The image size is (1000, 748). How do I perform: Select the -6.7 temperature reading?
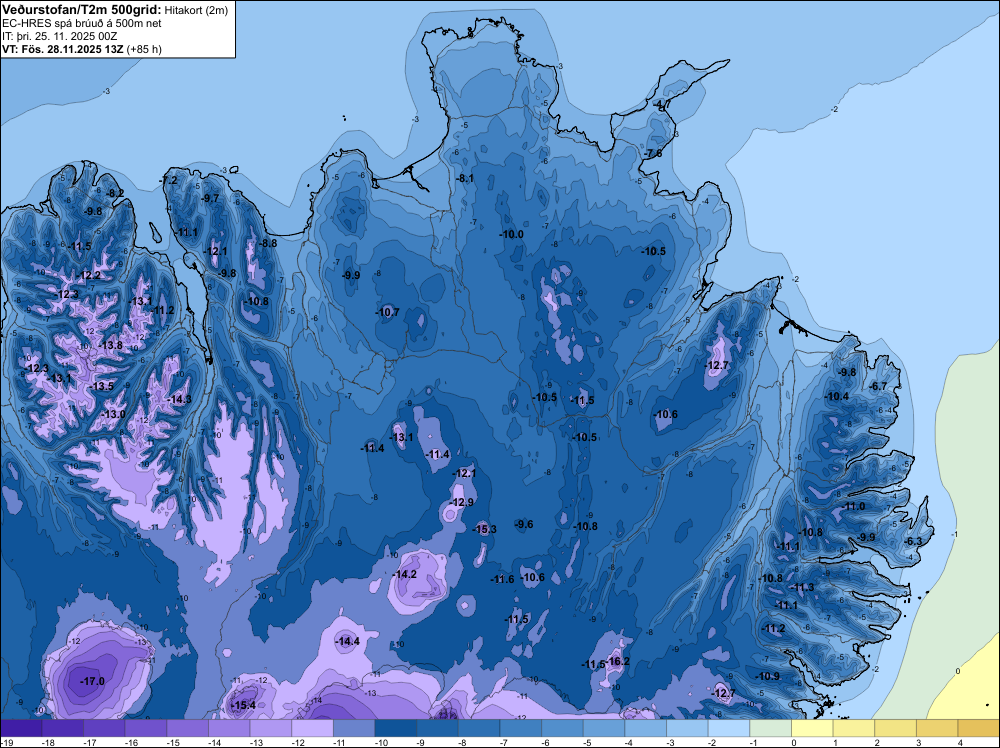click(879, 386)
